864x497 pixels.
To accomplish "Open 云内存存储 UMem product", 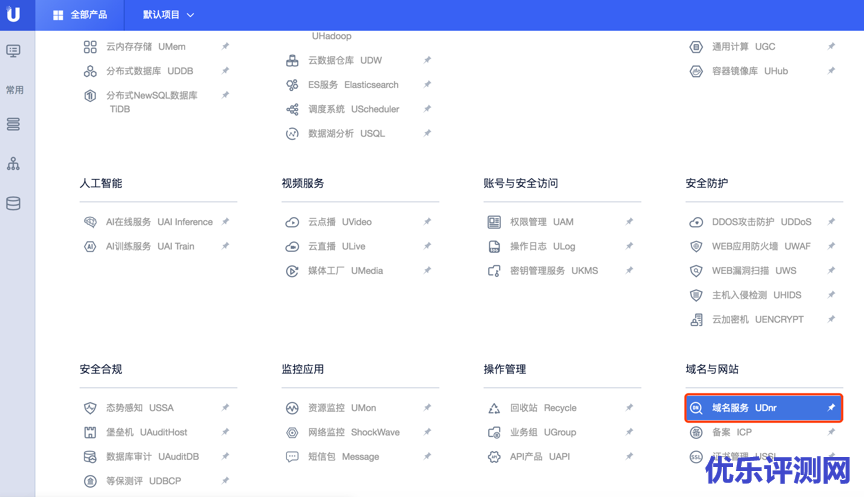I will coord(145,47).
